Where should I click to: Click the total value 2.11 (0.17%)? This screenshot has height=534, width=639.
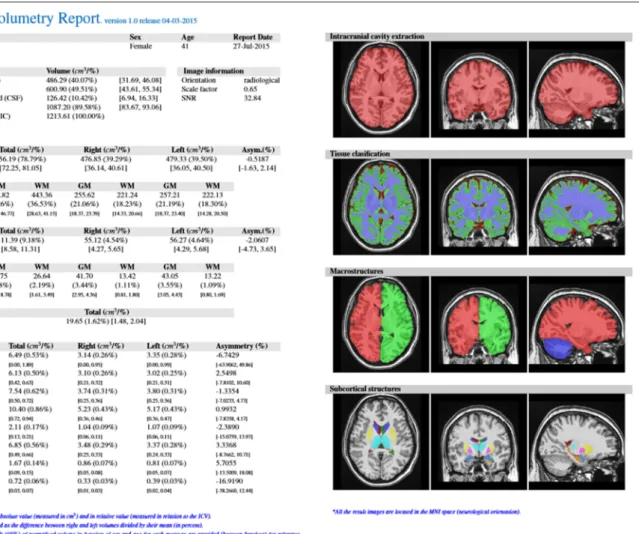tap(28, 427)
